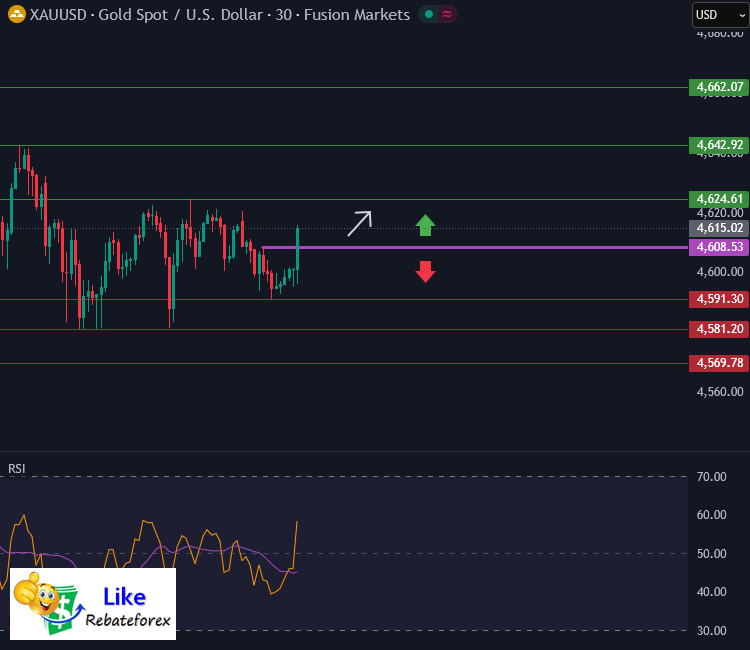Click the 40.00 RSI scale value
Viewport: 750px width, 650px height.
711,592
